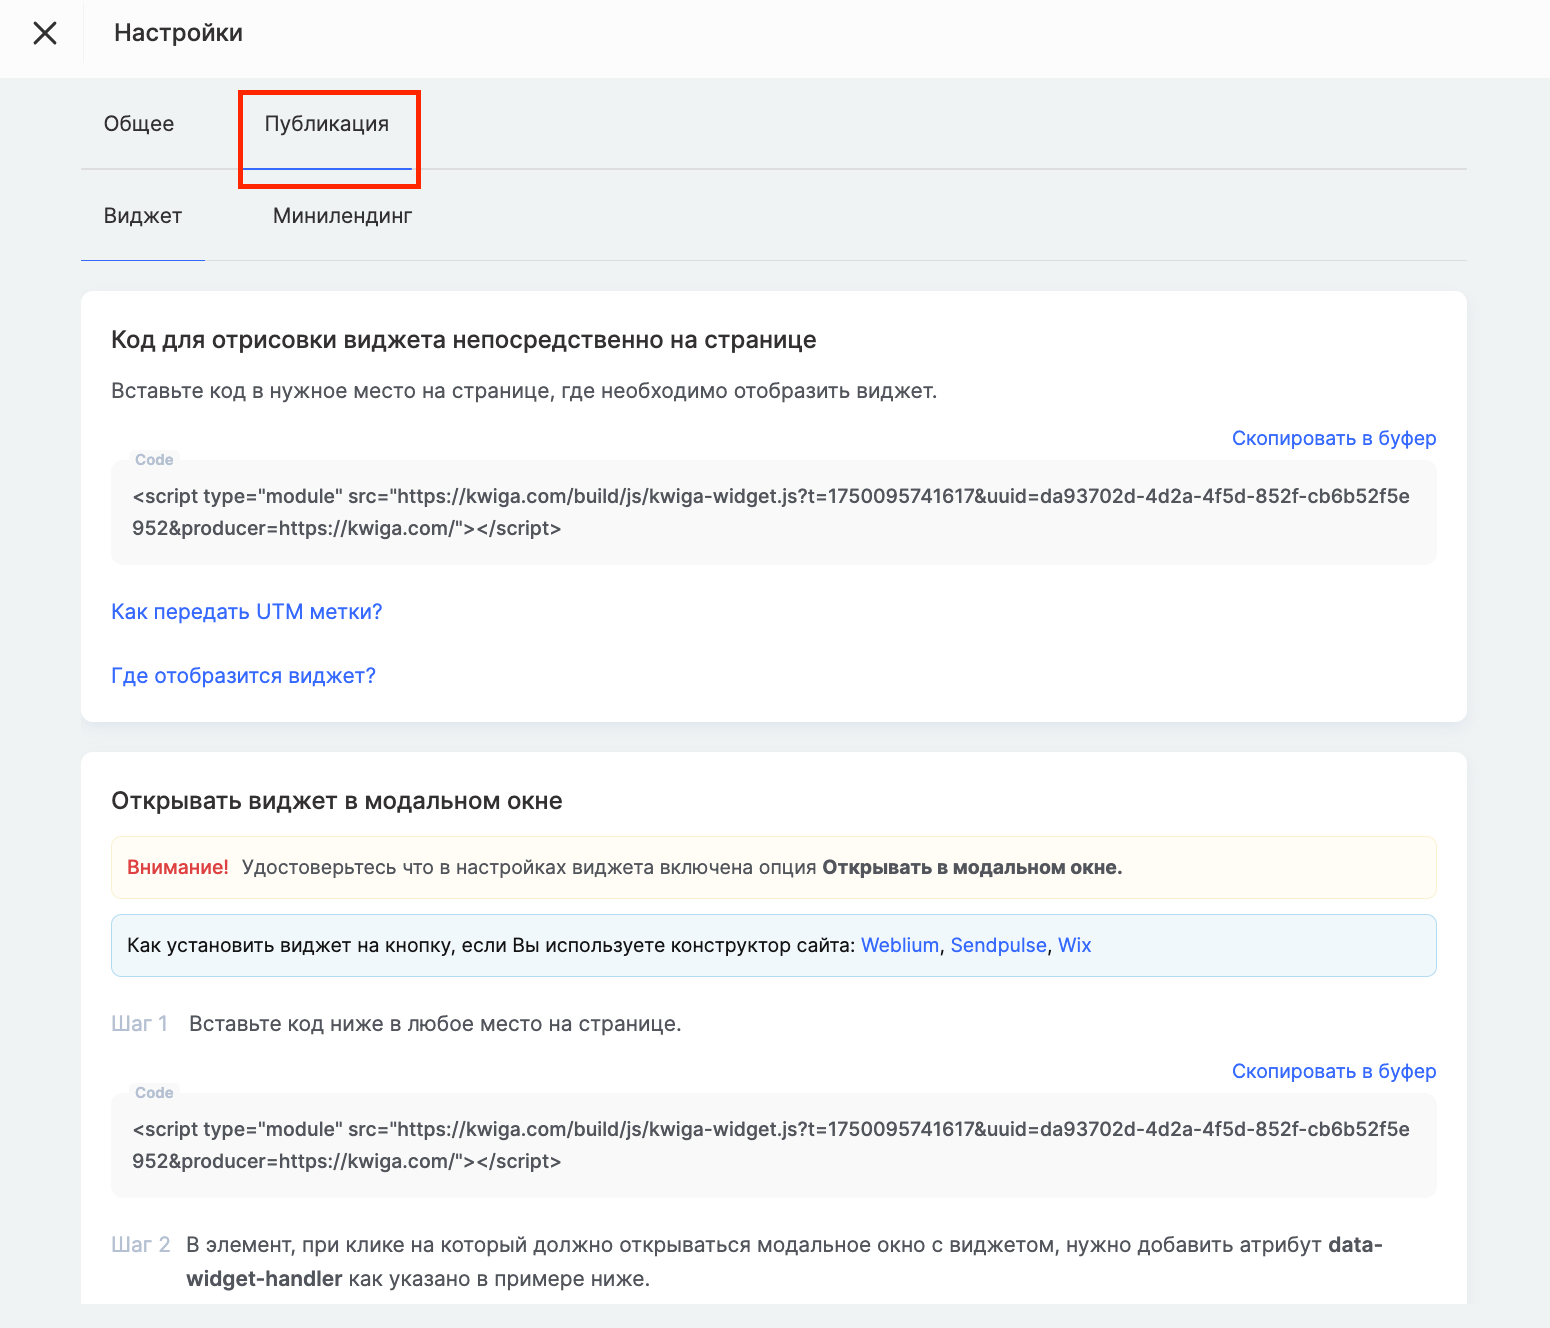Open the Как передать UTM метки? link
The height and width of the screenshot is (1328, 1550).
point(247,612)
